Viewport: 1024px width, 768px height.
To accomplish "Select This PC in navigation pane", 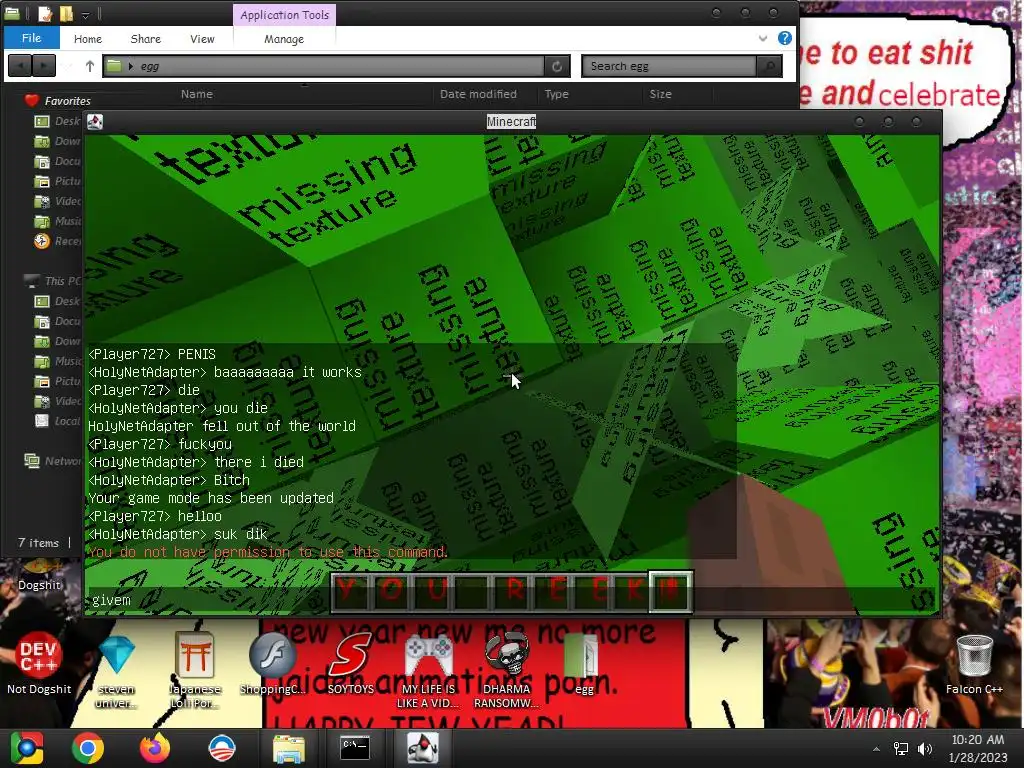I will click(54, 281).
